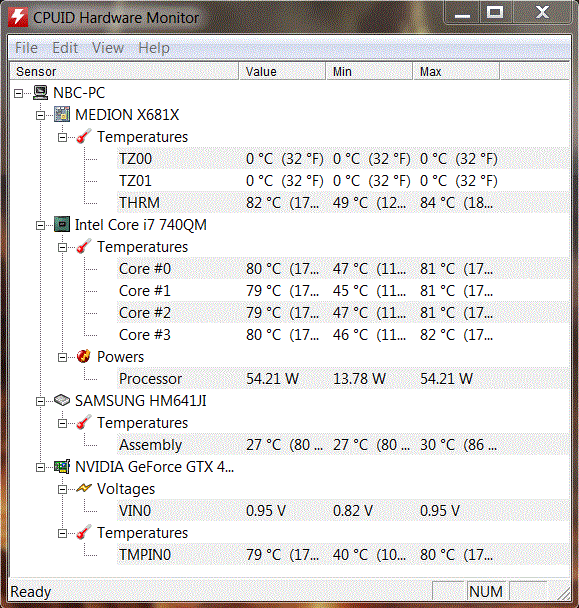
Task: Click the NBC-PC computer icon
Action: pos(40,93)
